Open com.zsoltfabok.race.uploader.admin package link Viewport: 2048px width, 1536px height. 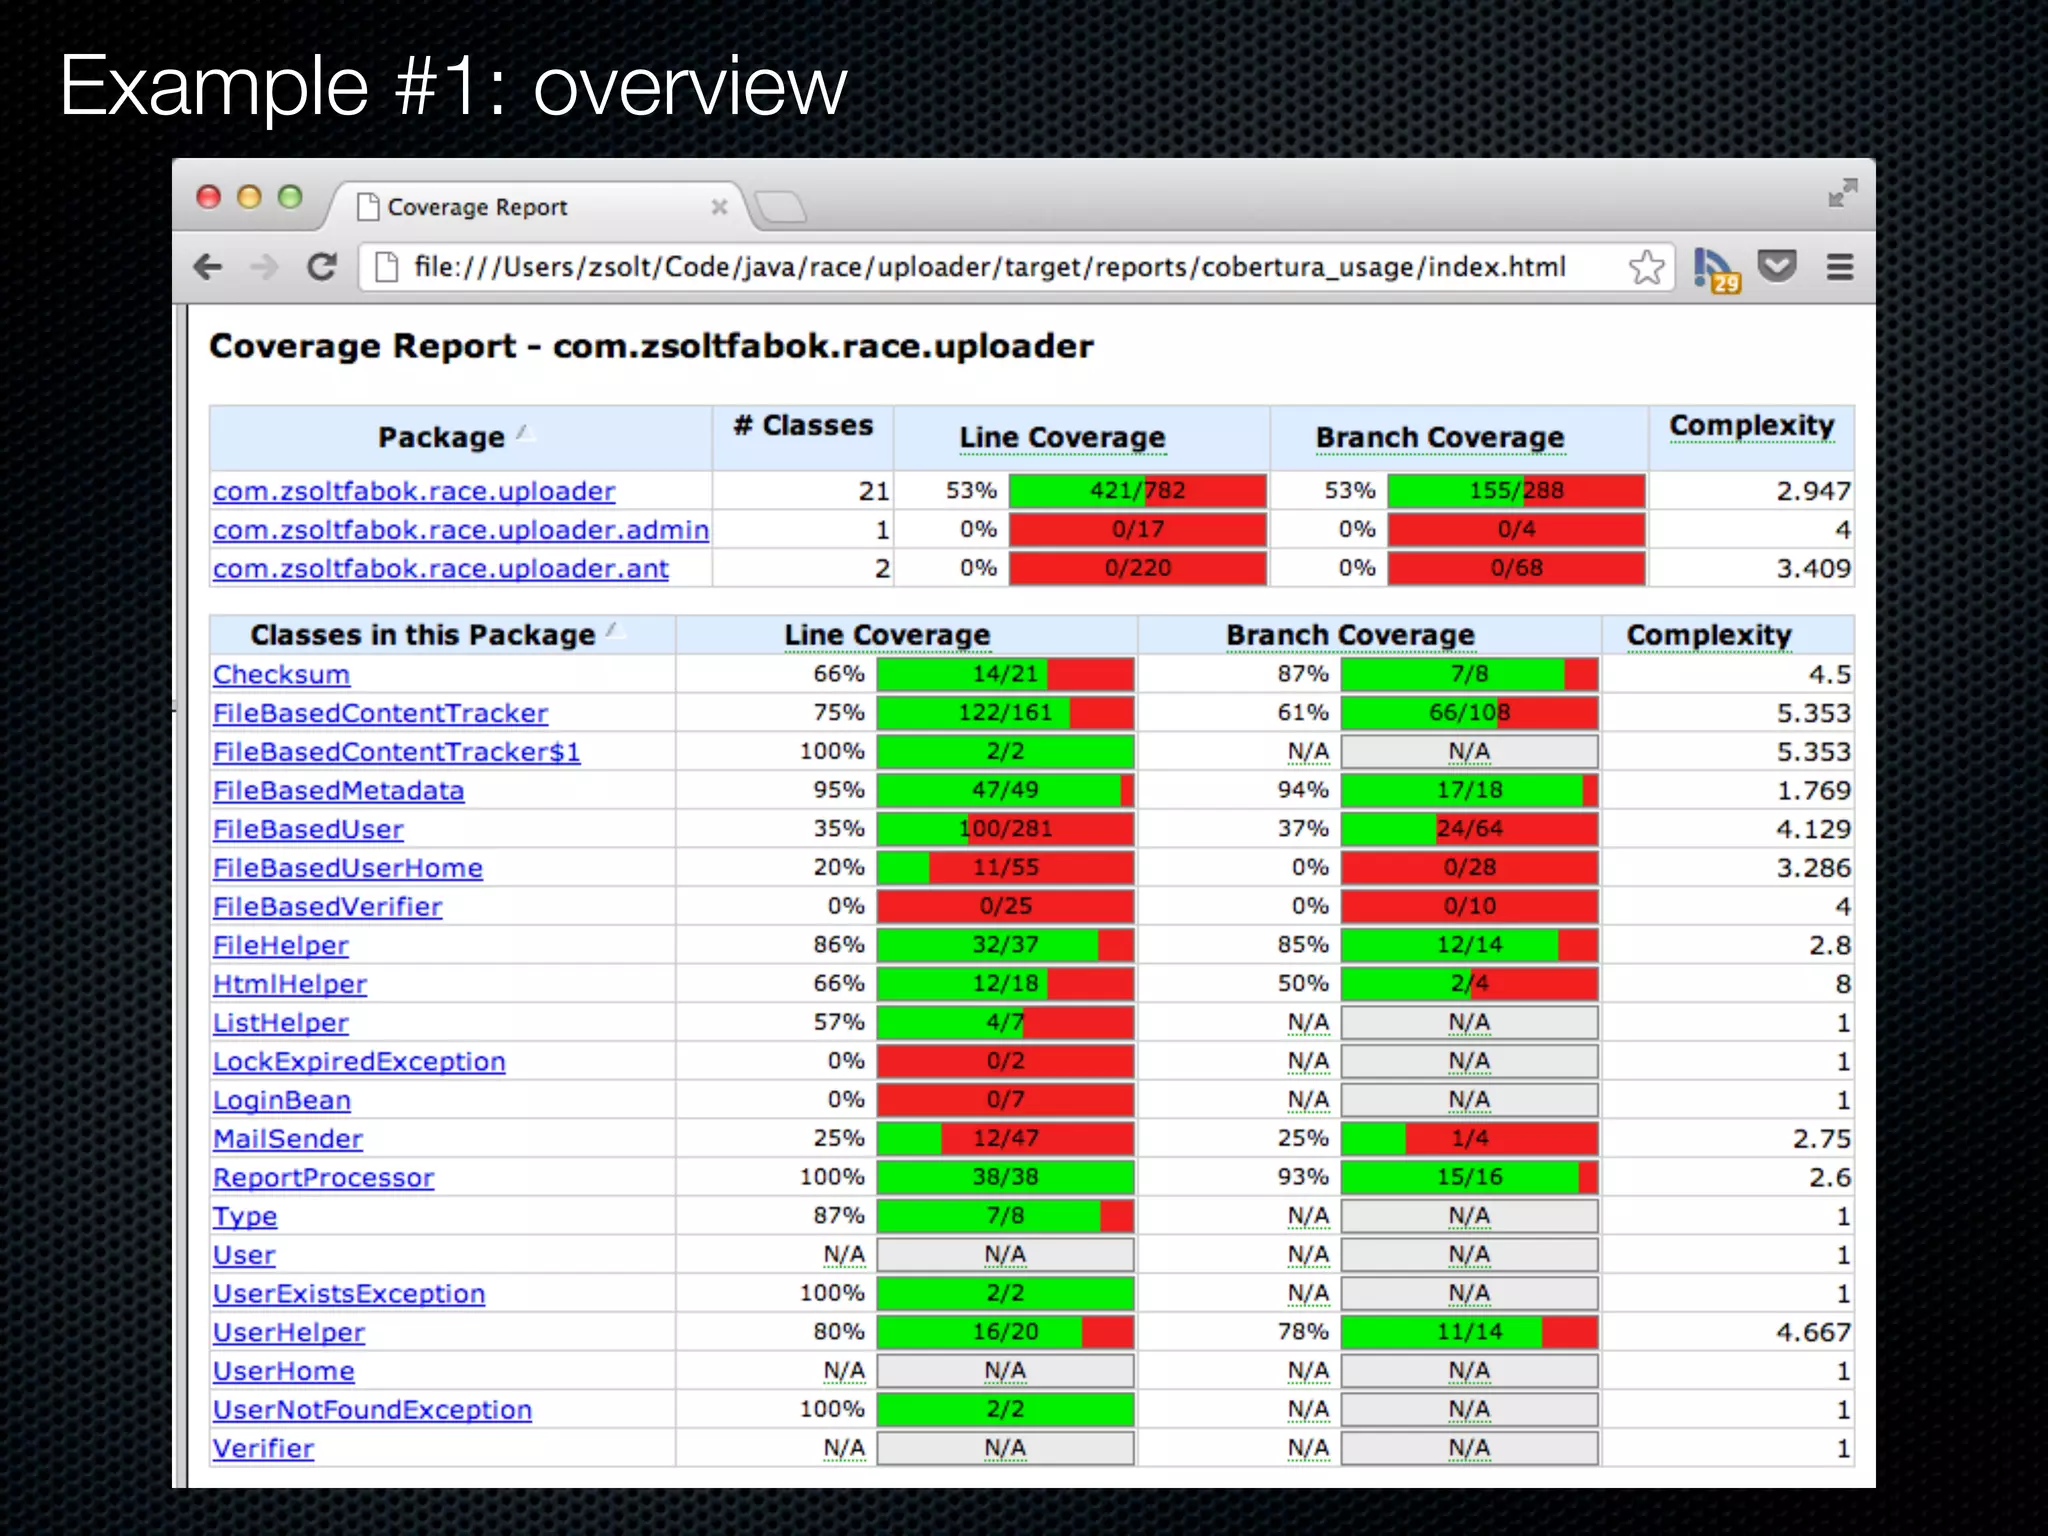(x=461, y=529)
